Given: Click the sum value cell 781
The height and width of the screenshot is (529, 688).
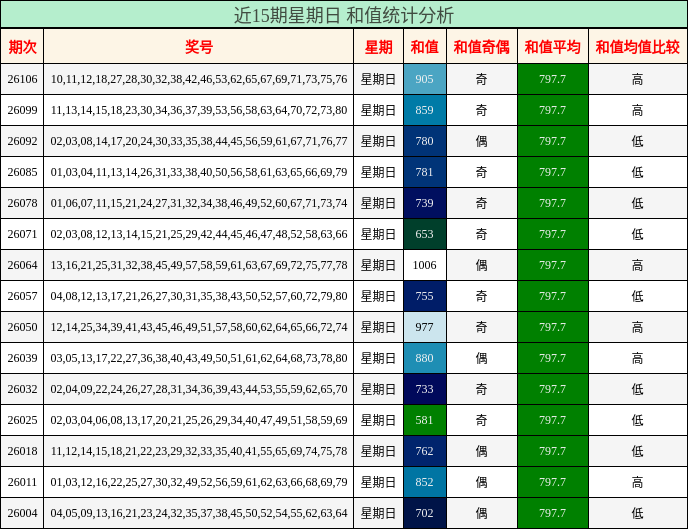Looking at the screenshot, I should (425, 172).
